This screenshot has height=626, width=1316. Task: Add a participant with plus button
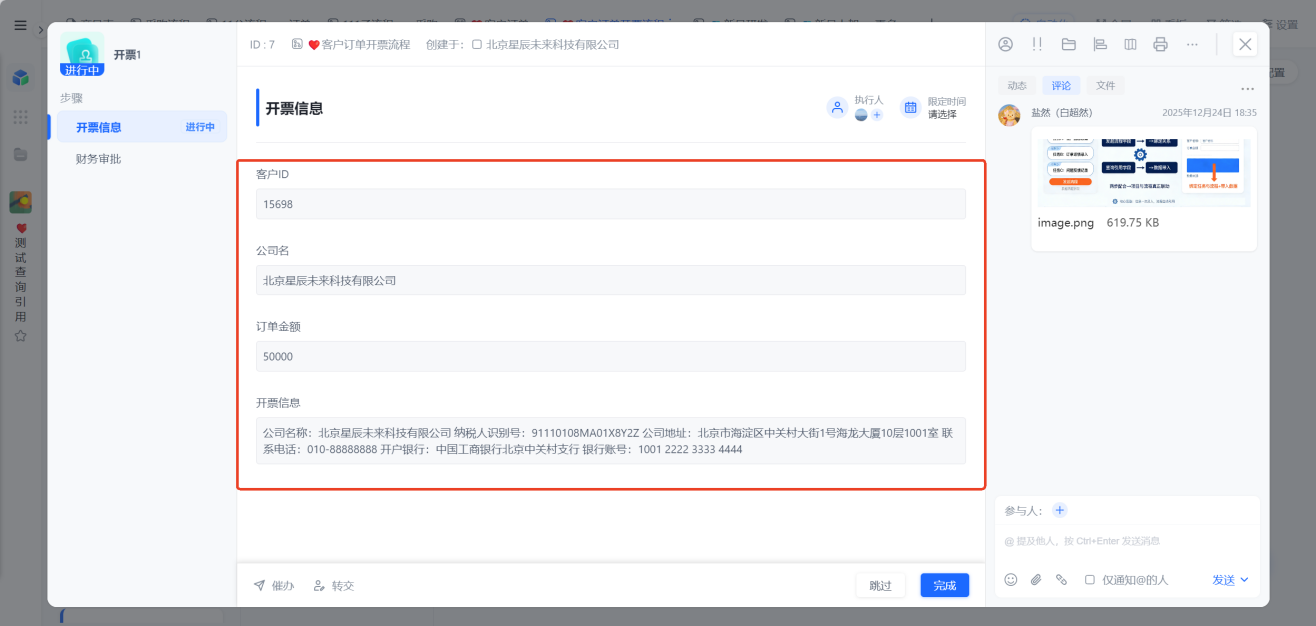(1060, 510)
